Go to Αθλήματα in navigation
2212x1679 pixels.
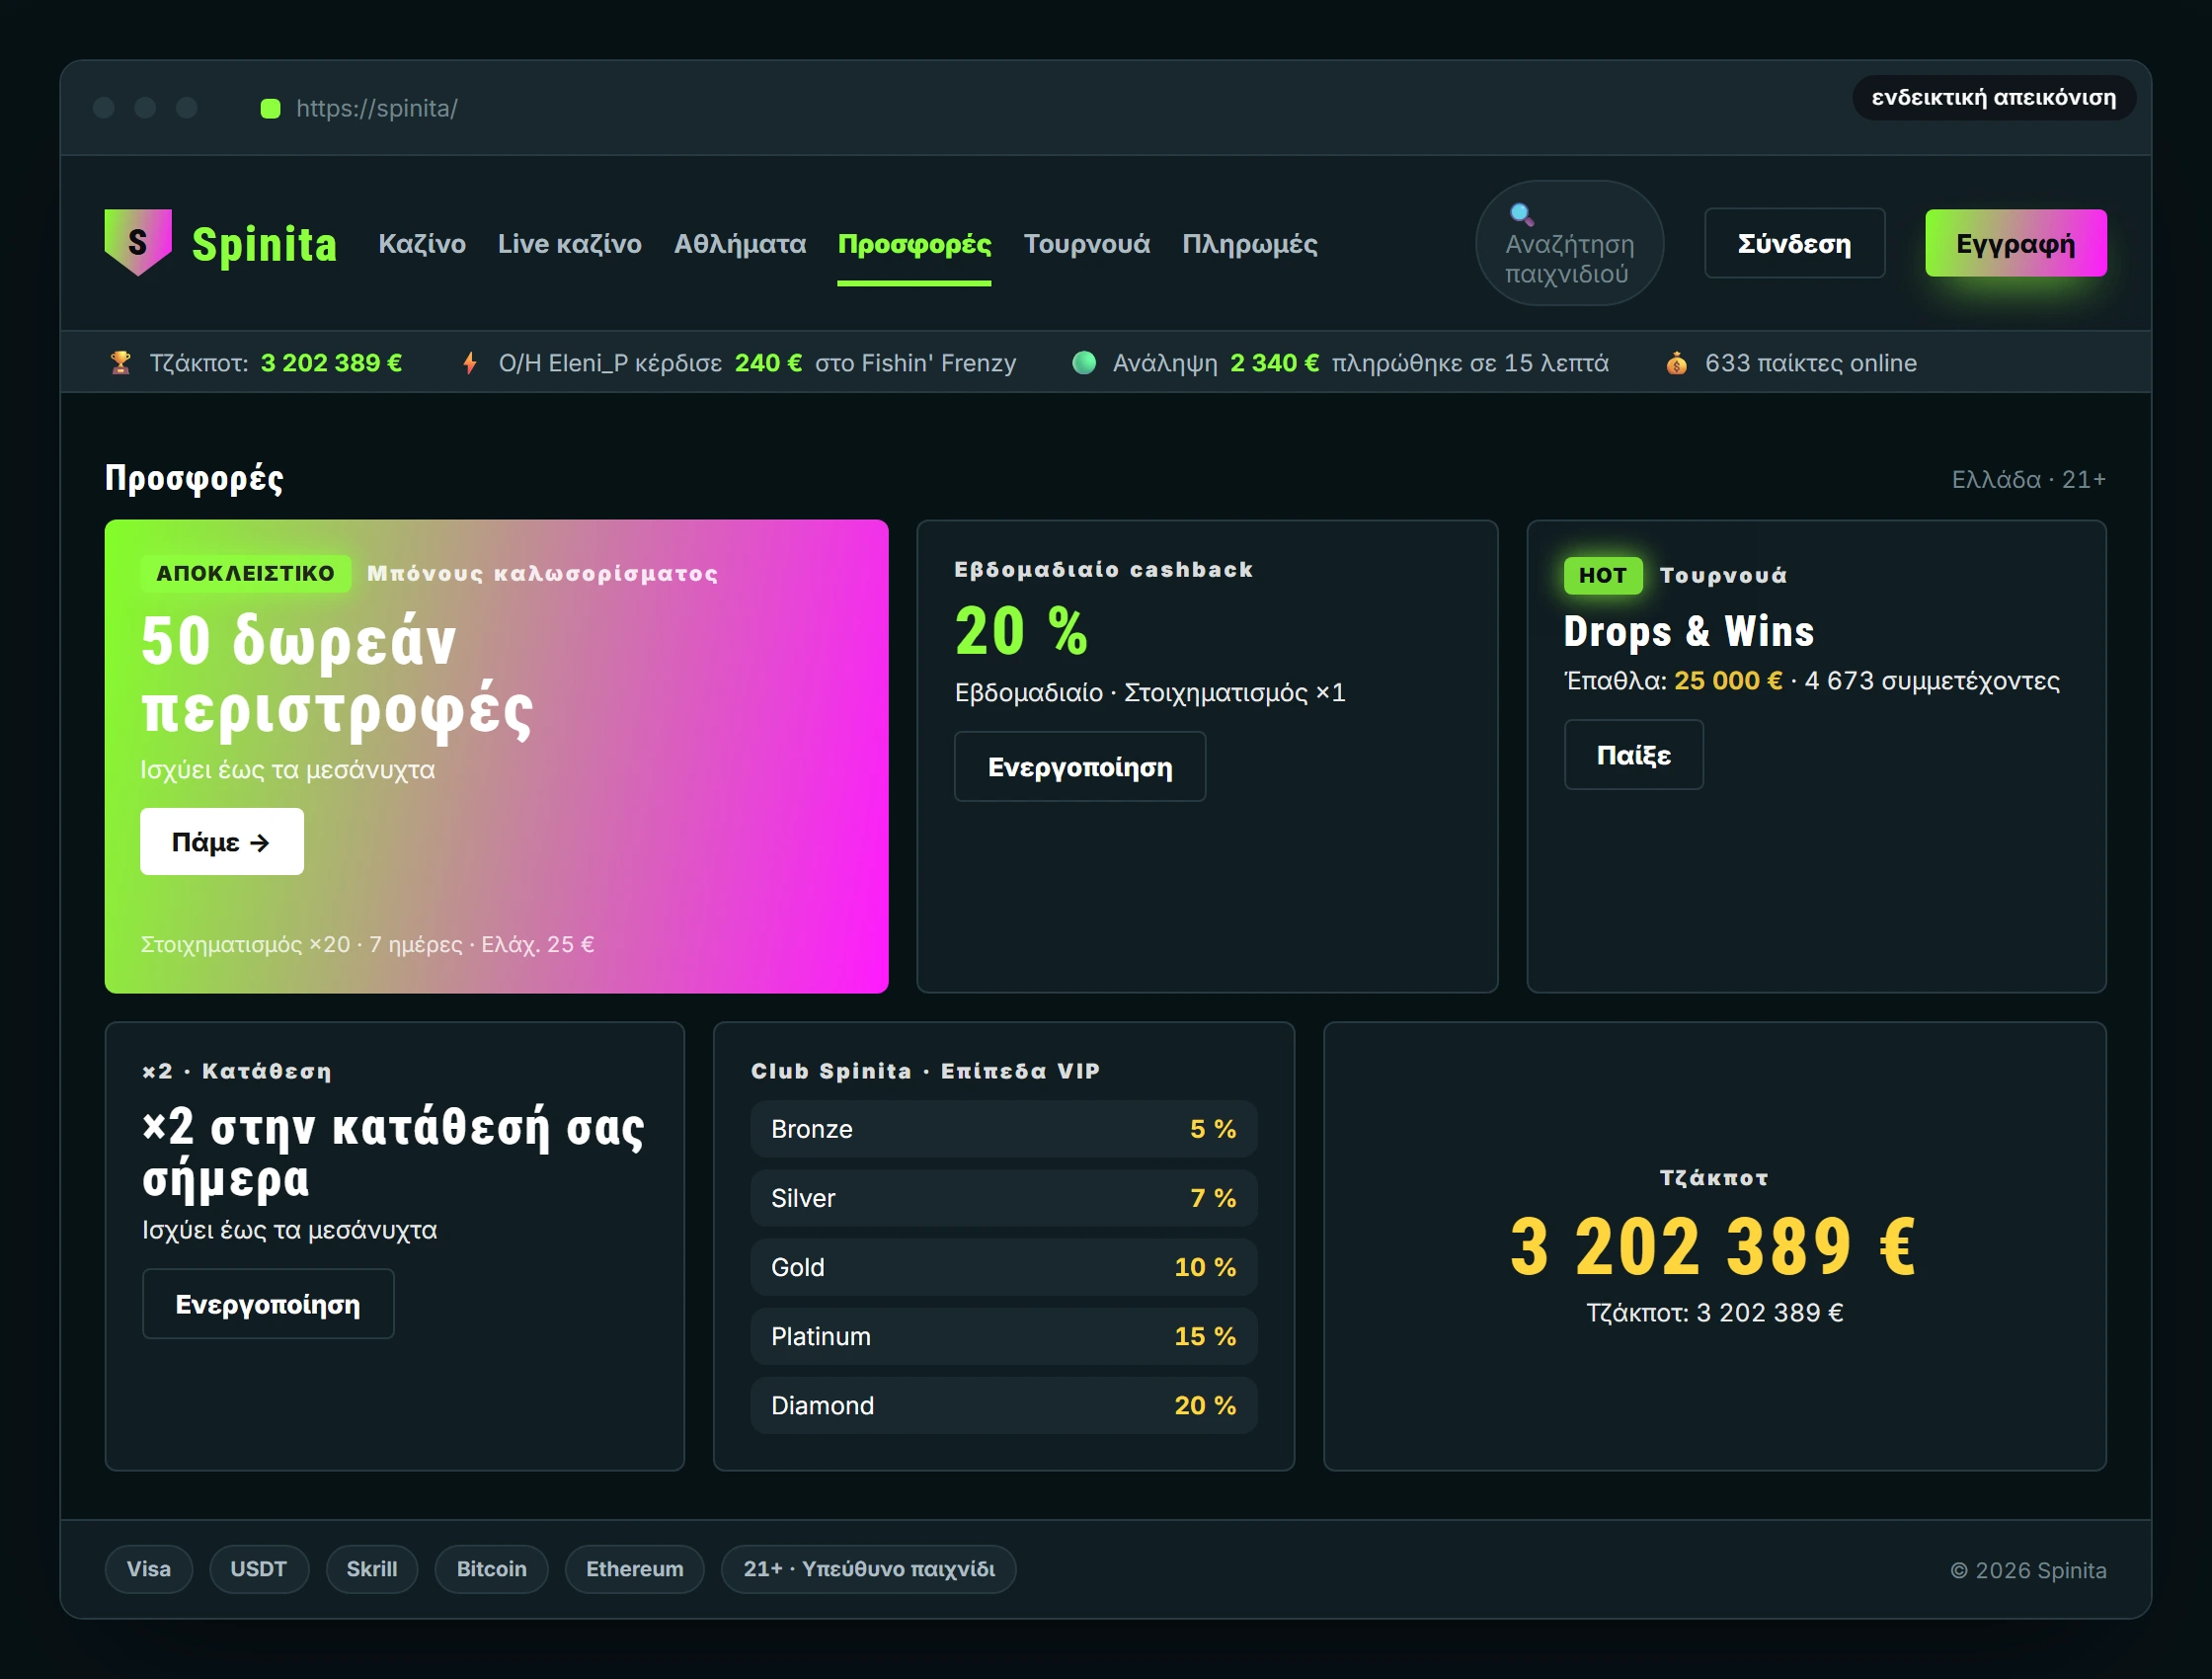[x=740, y=244]
